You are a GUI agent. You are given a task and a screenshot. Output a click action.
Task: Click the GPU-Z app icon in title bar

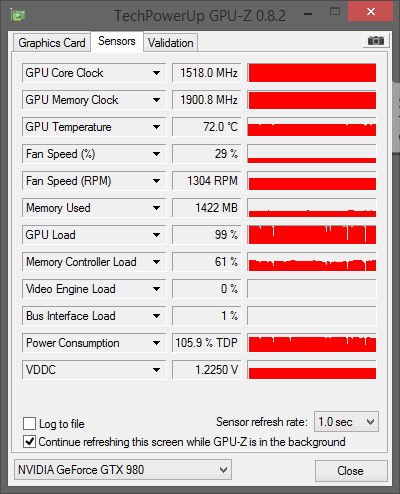(18, 15)
